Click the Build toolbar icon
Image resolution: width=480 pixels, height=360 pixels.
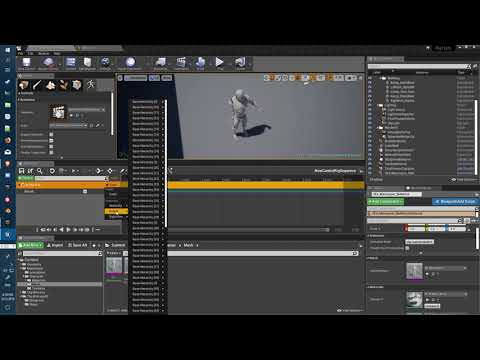click(200, 63)
